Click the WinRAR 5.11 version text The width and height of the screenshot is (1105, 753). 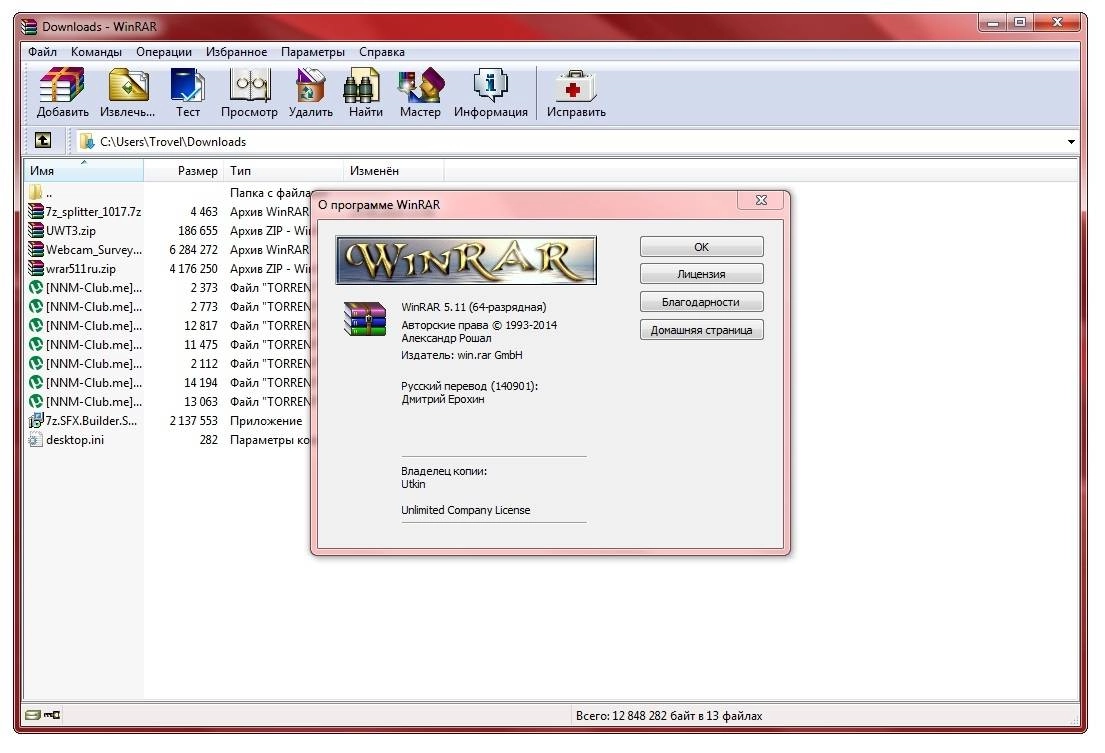pyautogui.click(x=474, y=307)
